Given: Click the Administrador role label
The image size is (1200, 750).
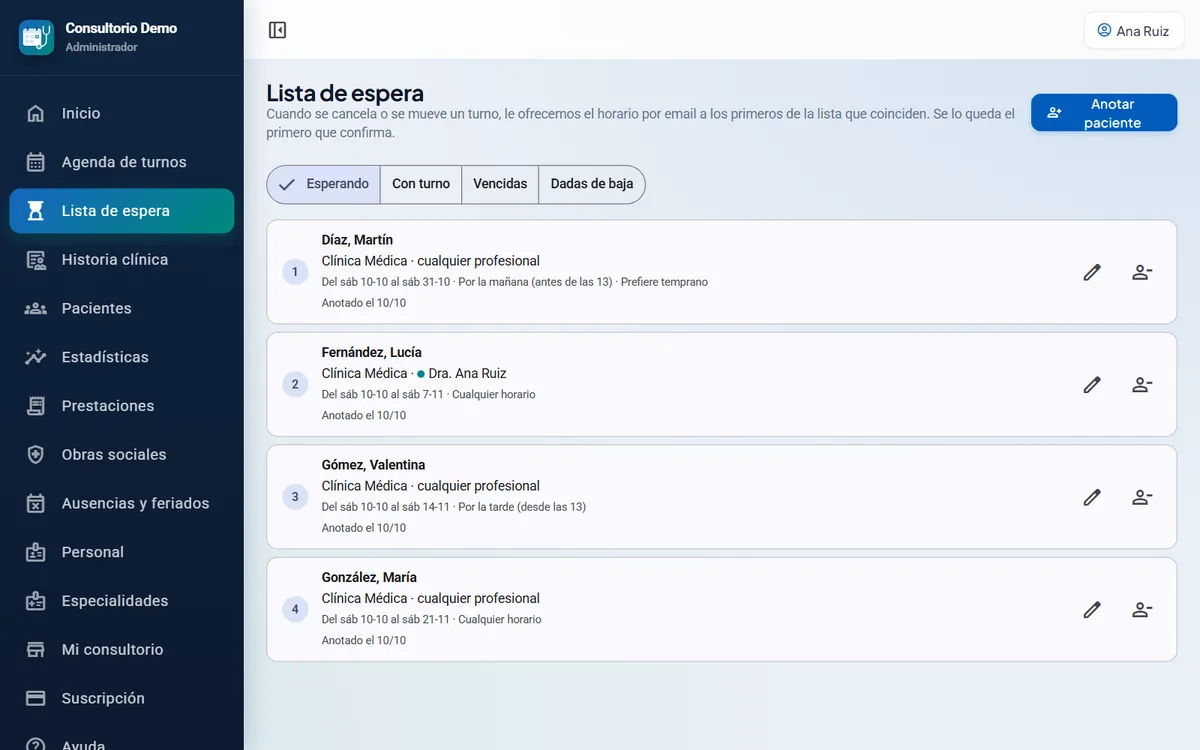Looking at the screenshot, I should (x=102, y=47).
